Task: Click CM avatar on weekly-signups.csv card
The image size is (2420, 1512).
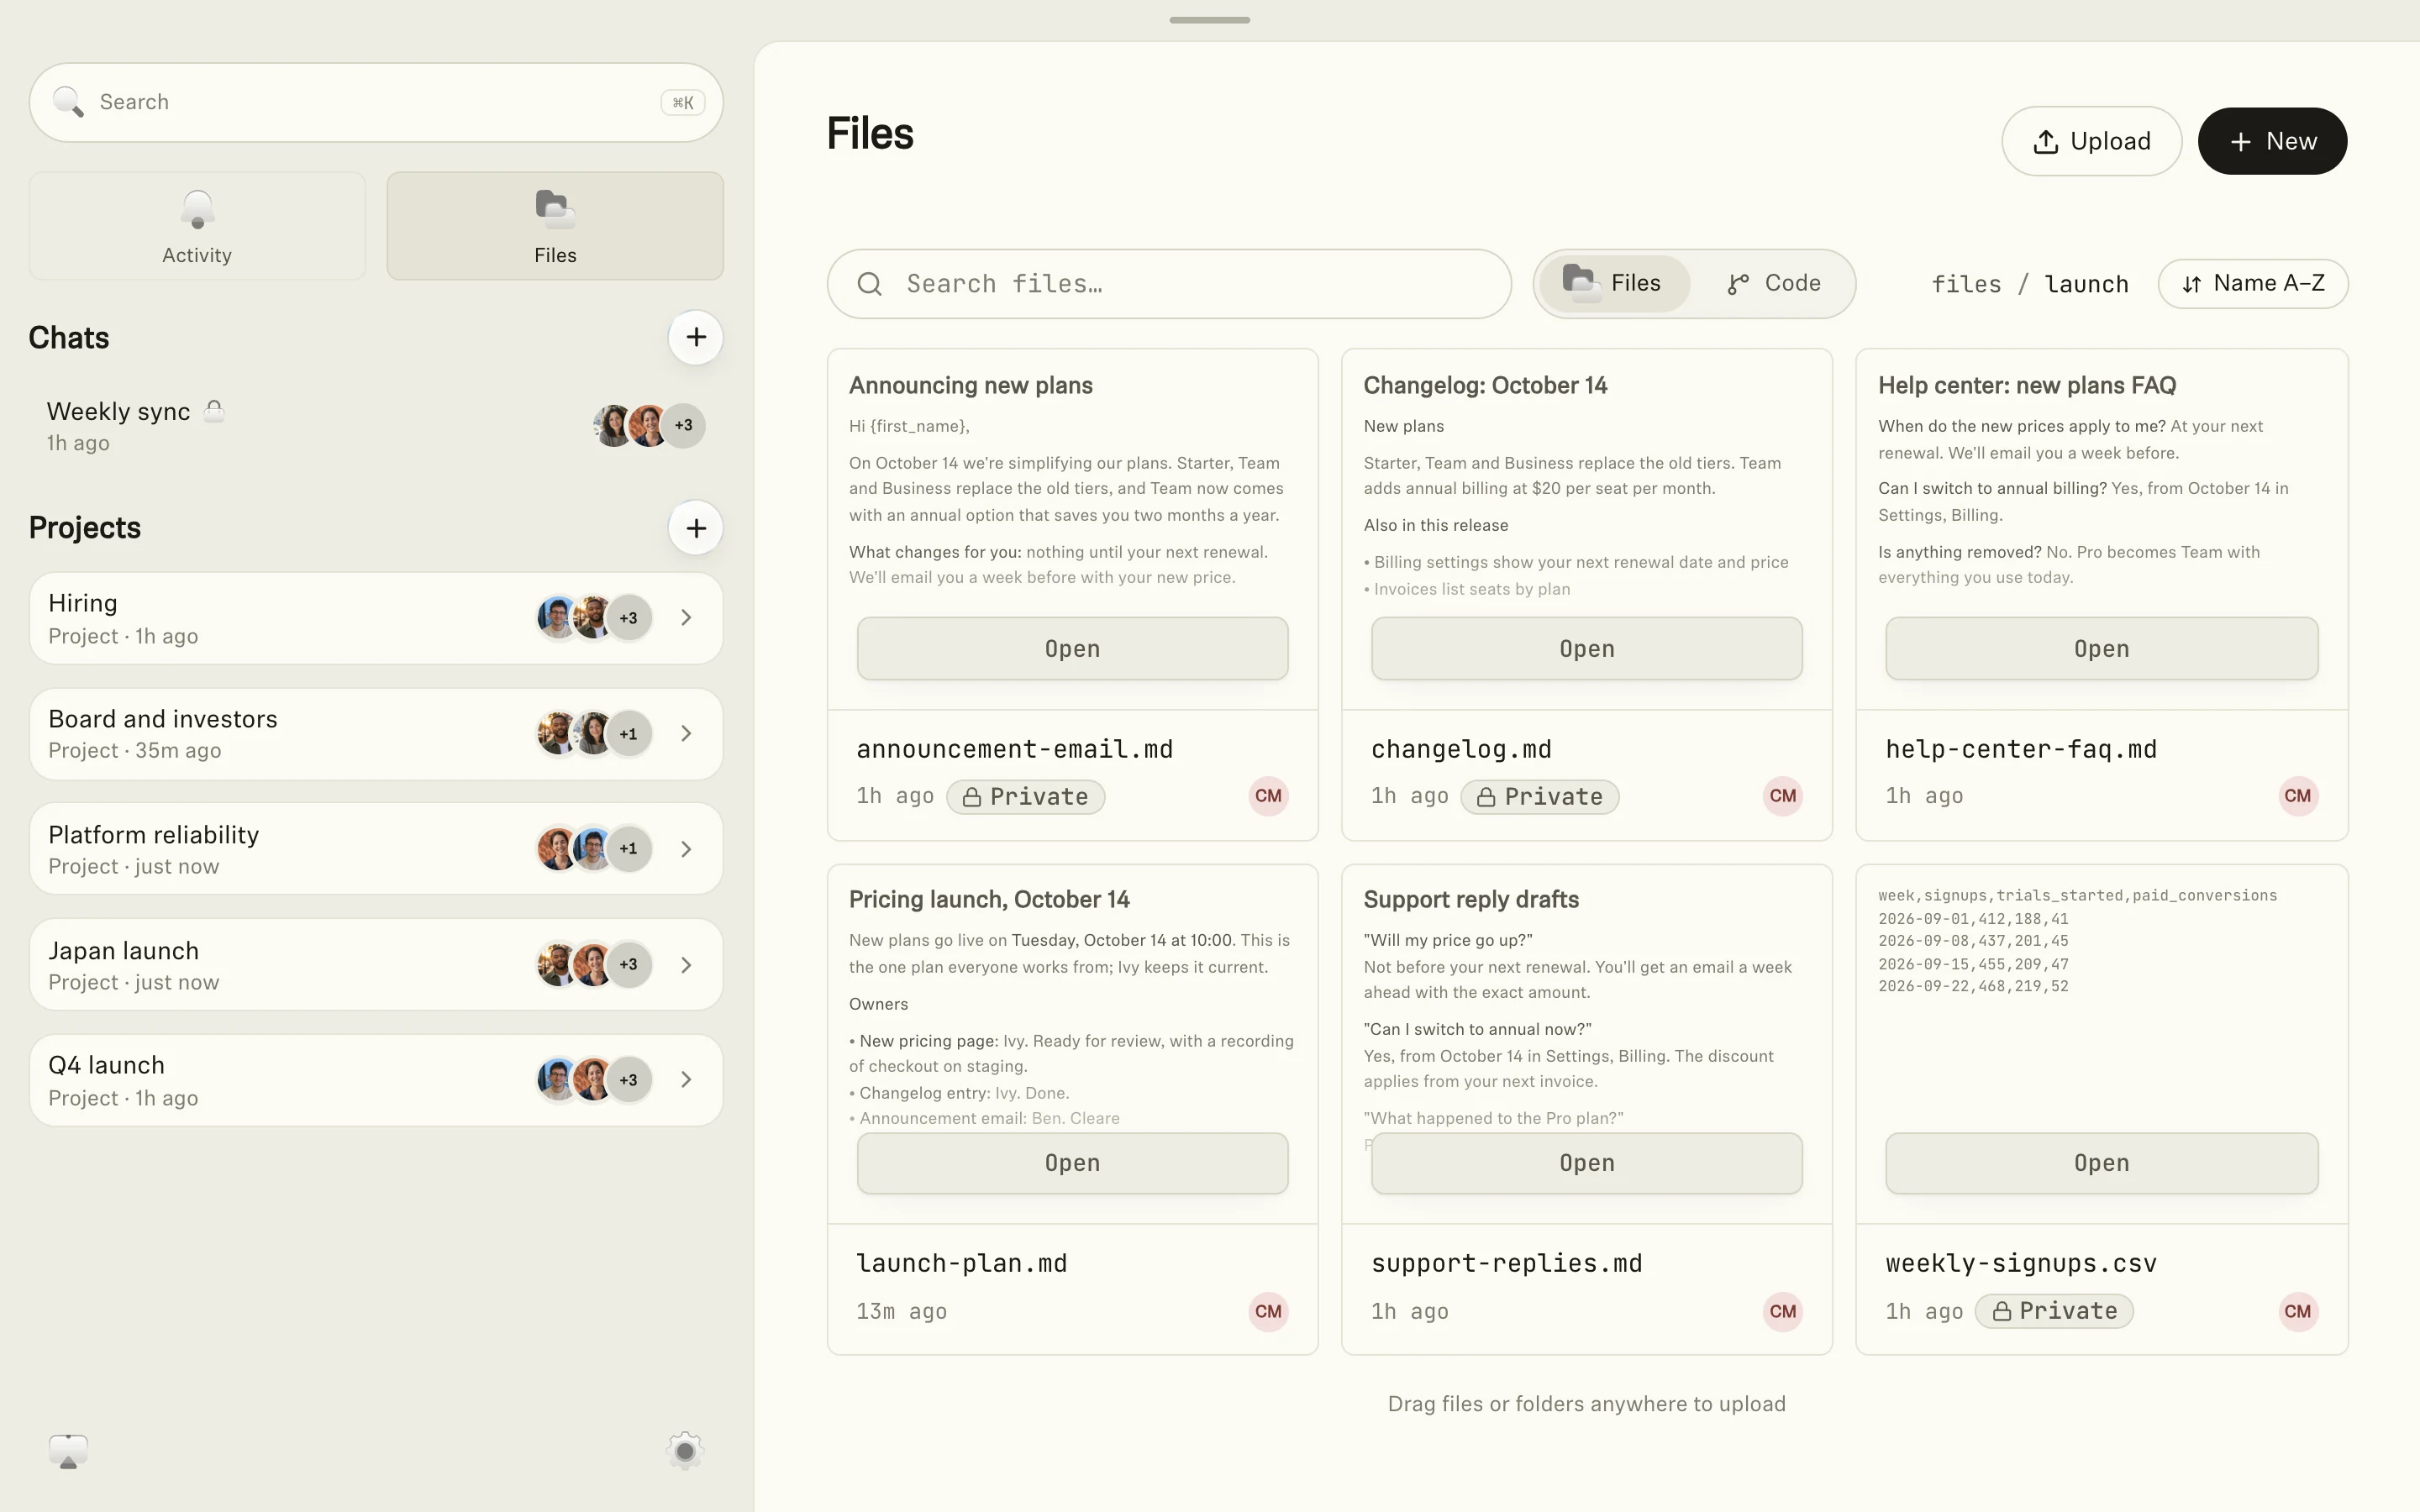Action: [2297, 1311]
